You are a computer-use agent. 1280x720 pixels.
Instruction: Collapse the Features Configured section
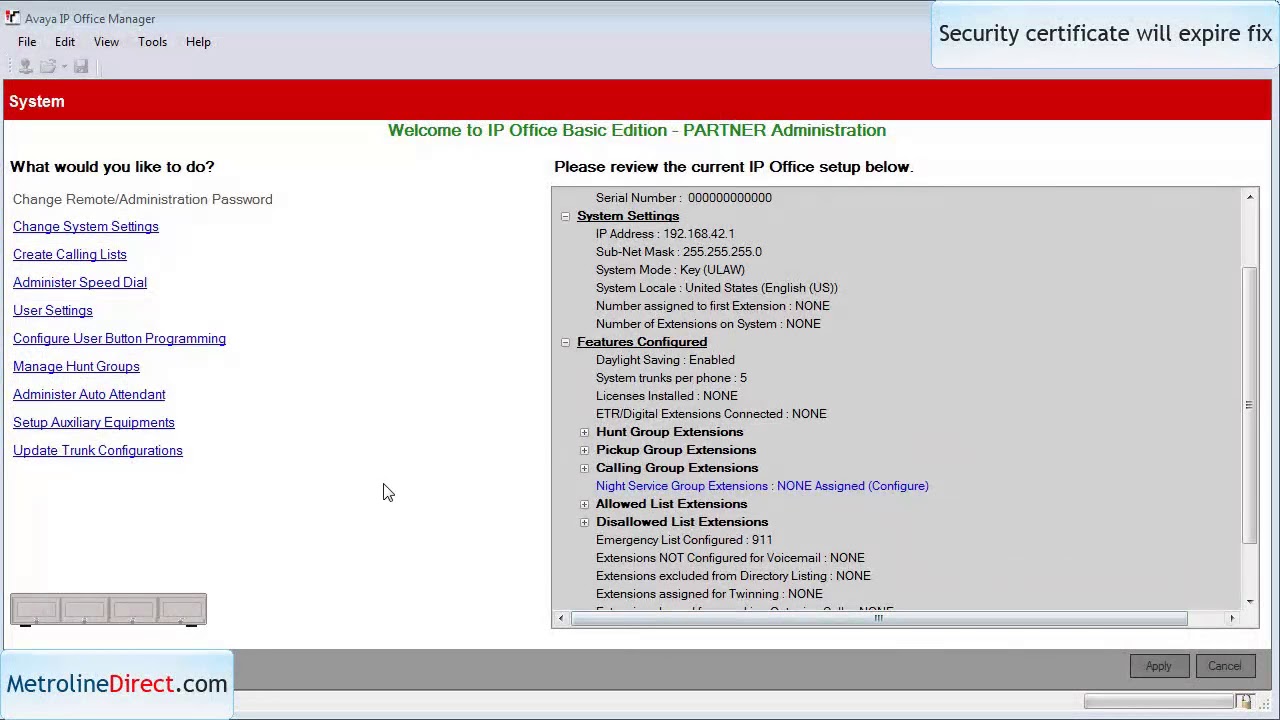pos(565,342)
